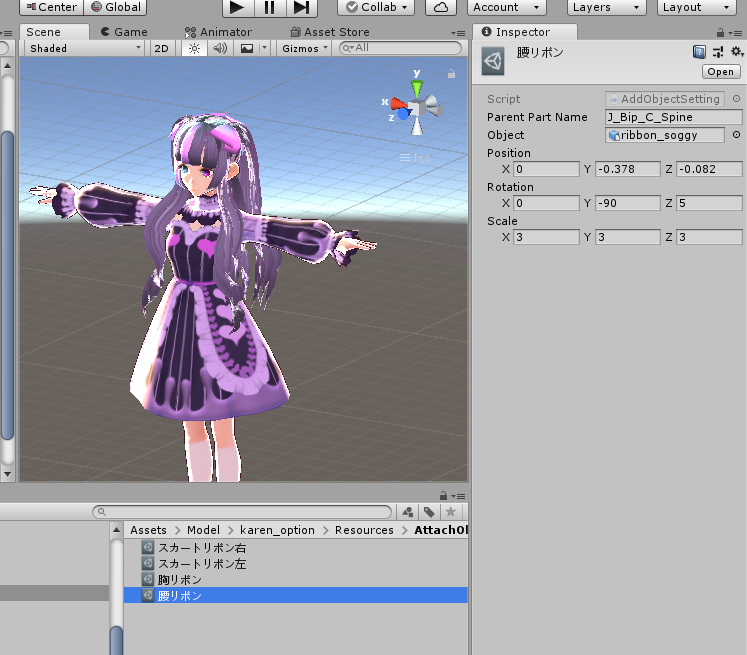This screenshot has width=747, height=655.
Task: Lock the Project panel
Action: (x=443, y=495)
